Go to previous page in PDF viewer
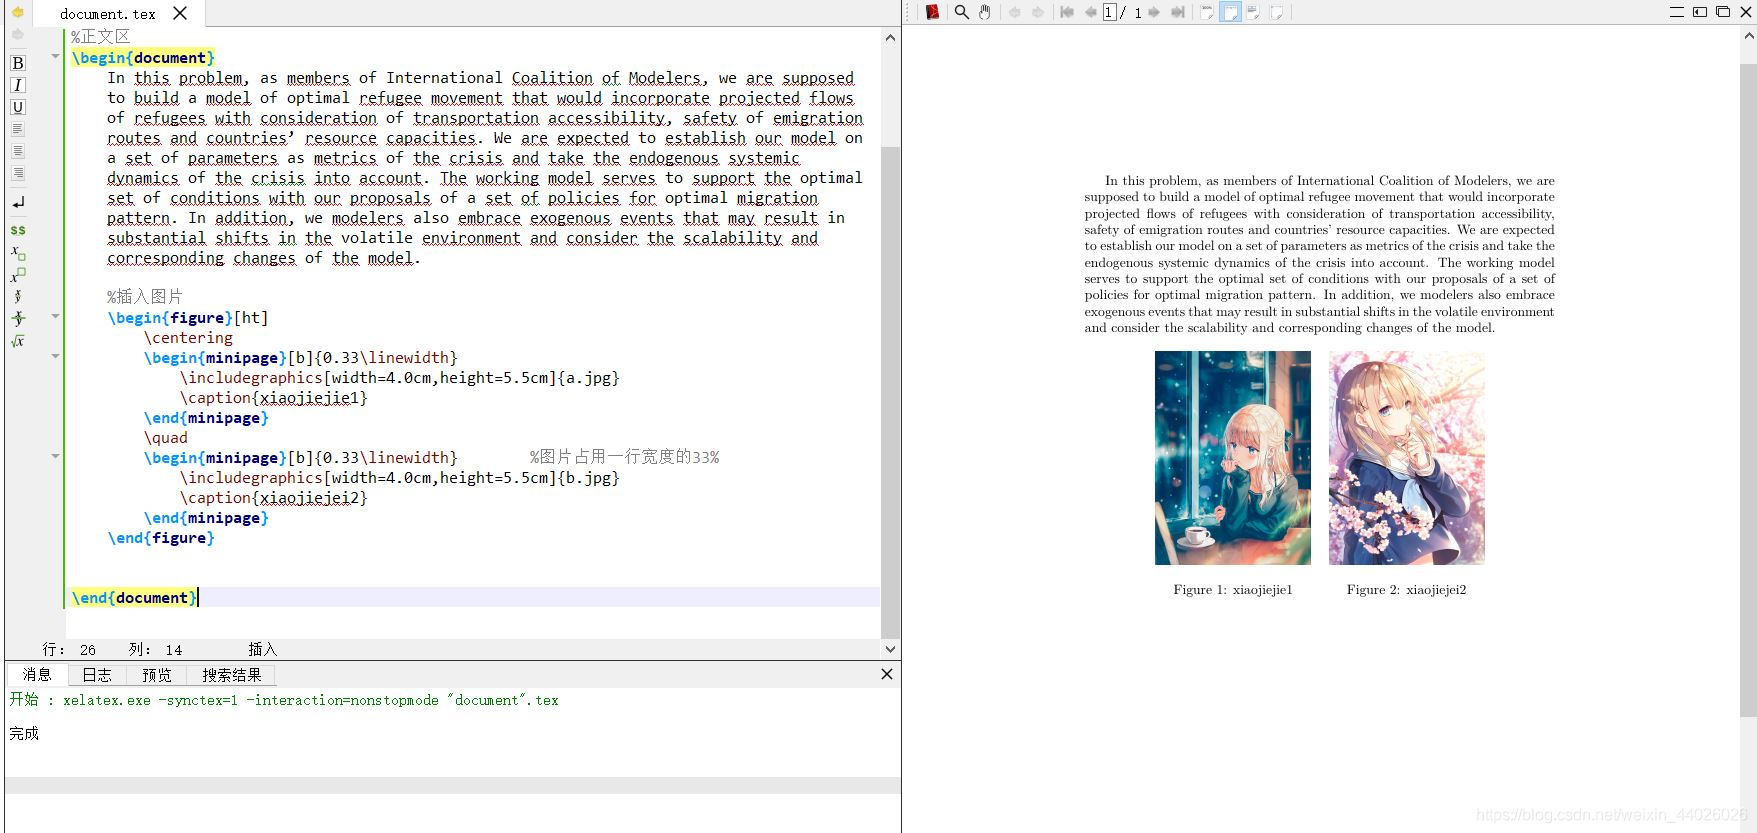Screen dimensions: 1757x833 (x=1090, y=12)
